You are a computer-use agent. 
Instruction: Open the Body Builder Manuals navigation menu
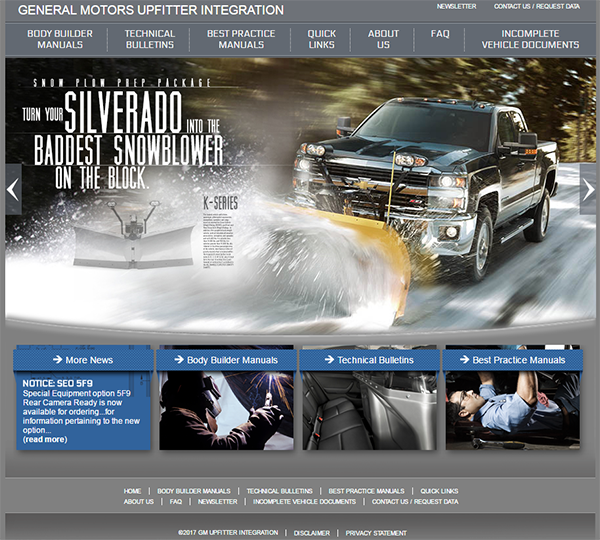62,39
